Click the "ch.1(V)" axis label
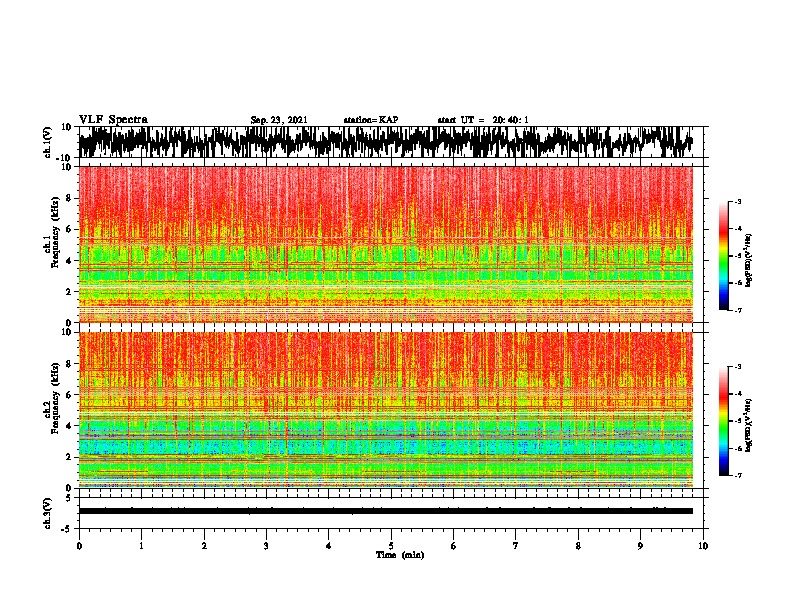 [48, 142]
